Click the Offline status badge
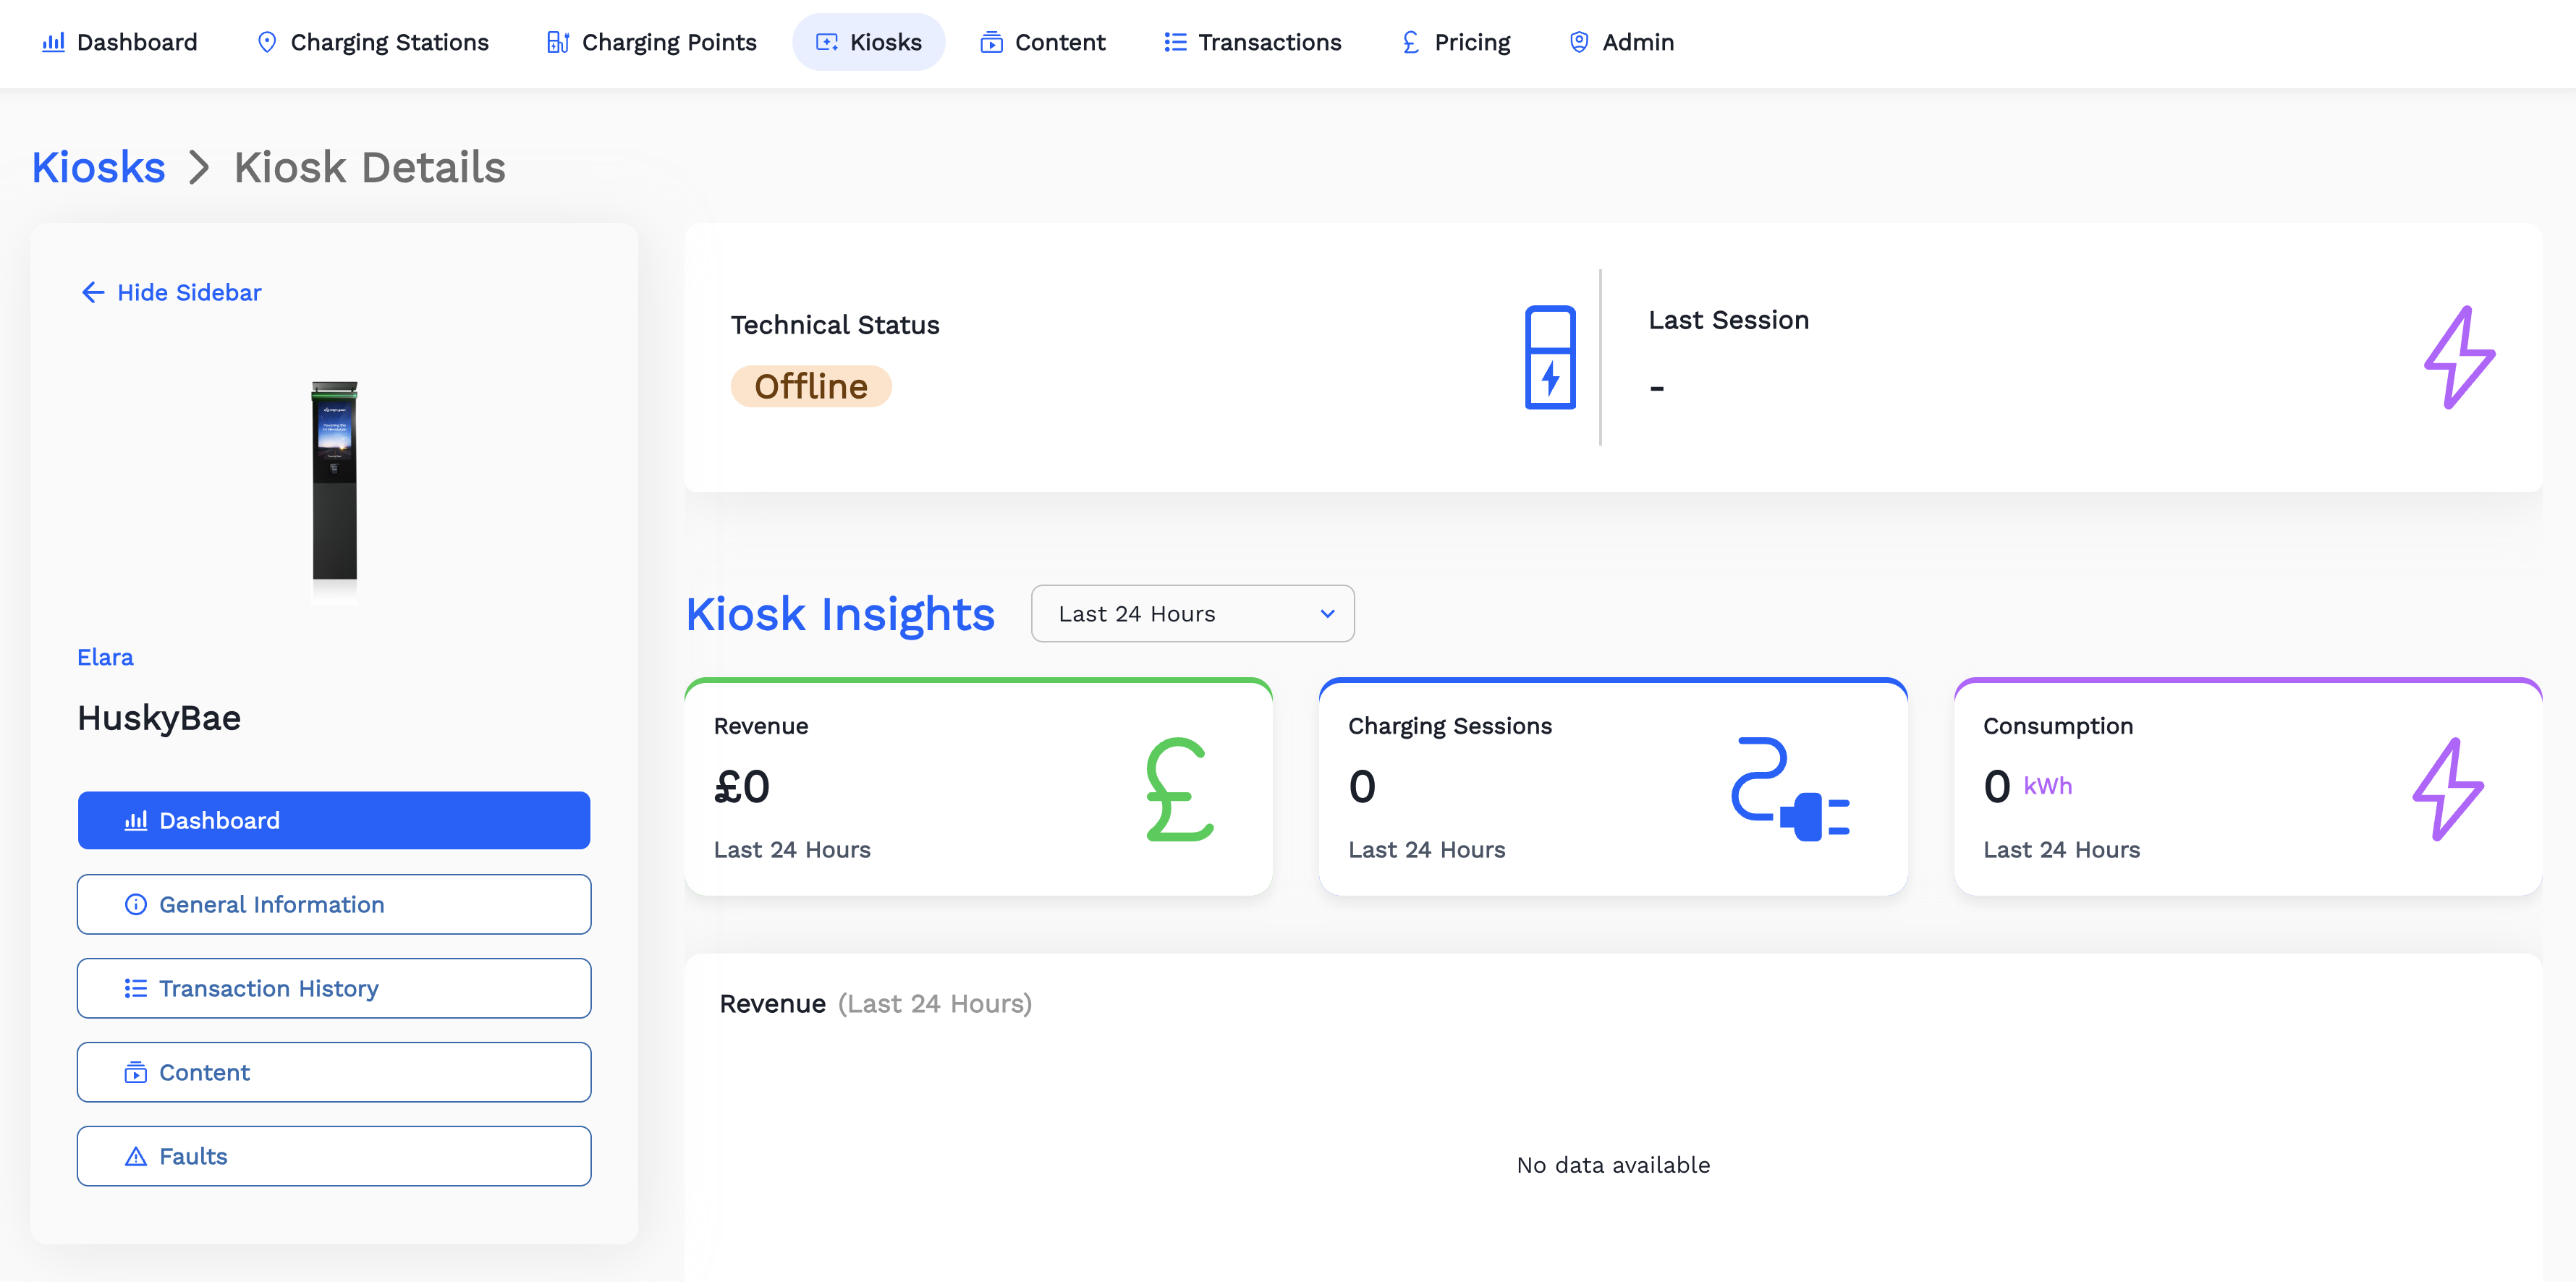The height and width of the screenshot is (1282, 2576). 810,386
